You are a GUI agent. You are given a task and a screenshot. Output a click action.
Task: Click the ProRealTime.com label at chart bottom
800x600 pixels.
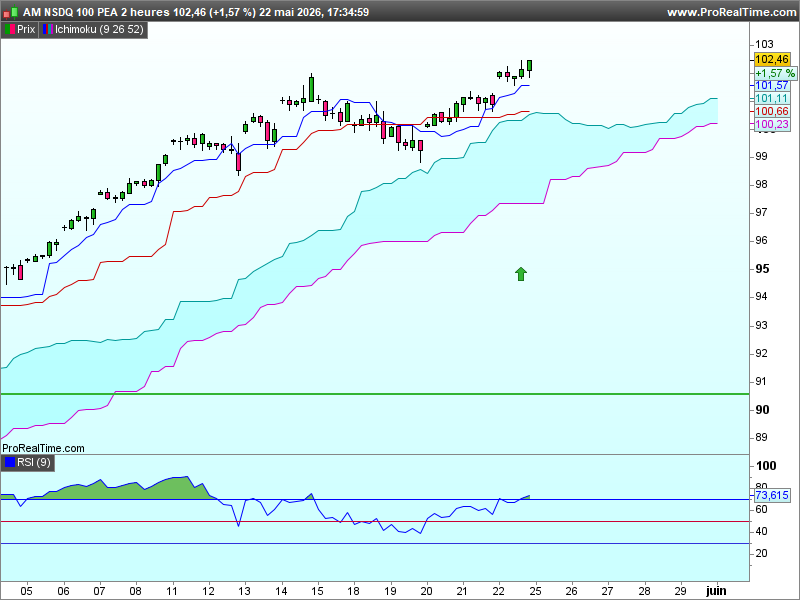click(43, 448)
